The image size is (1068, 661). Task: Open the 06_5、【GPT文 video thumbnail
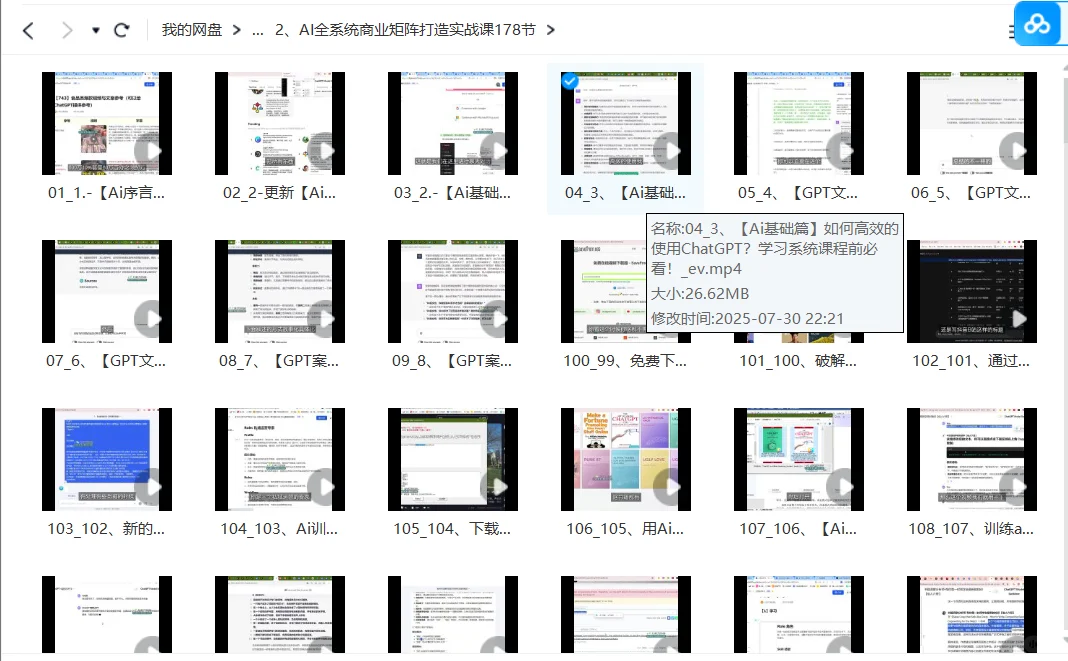[x=972, y=123]
